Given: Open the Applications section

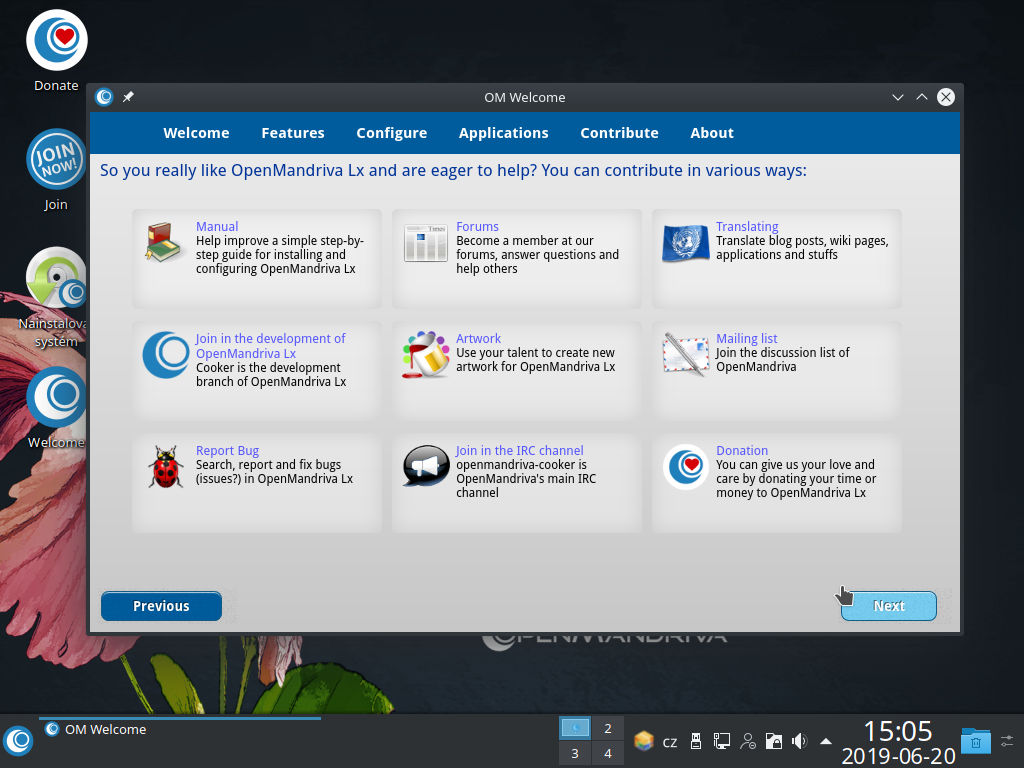Looking at the screenshot, I should [503, 132].
